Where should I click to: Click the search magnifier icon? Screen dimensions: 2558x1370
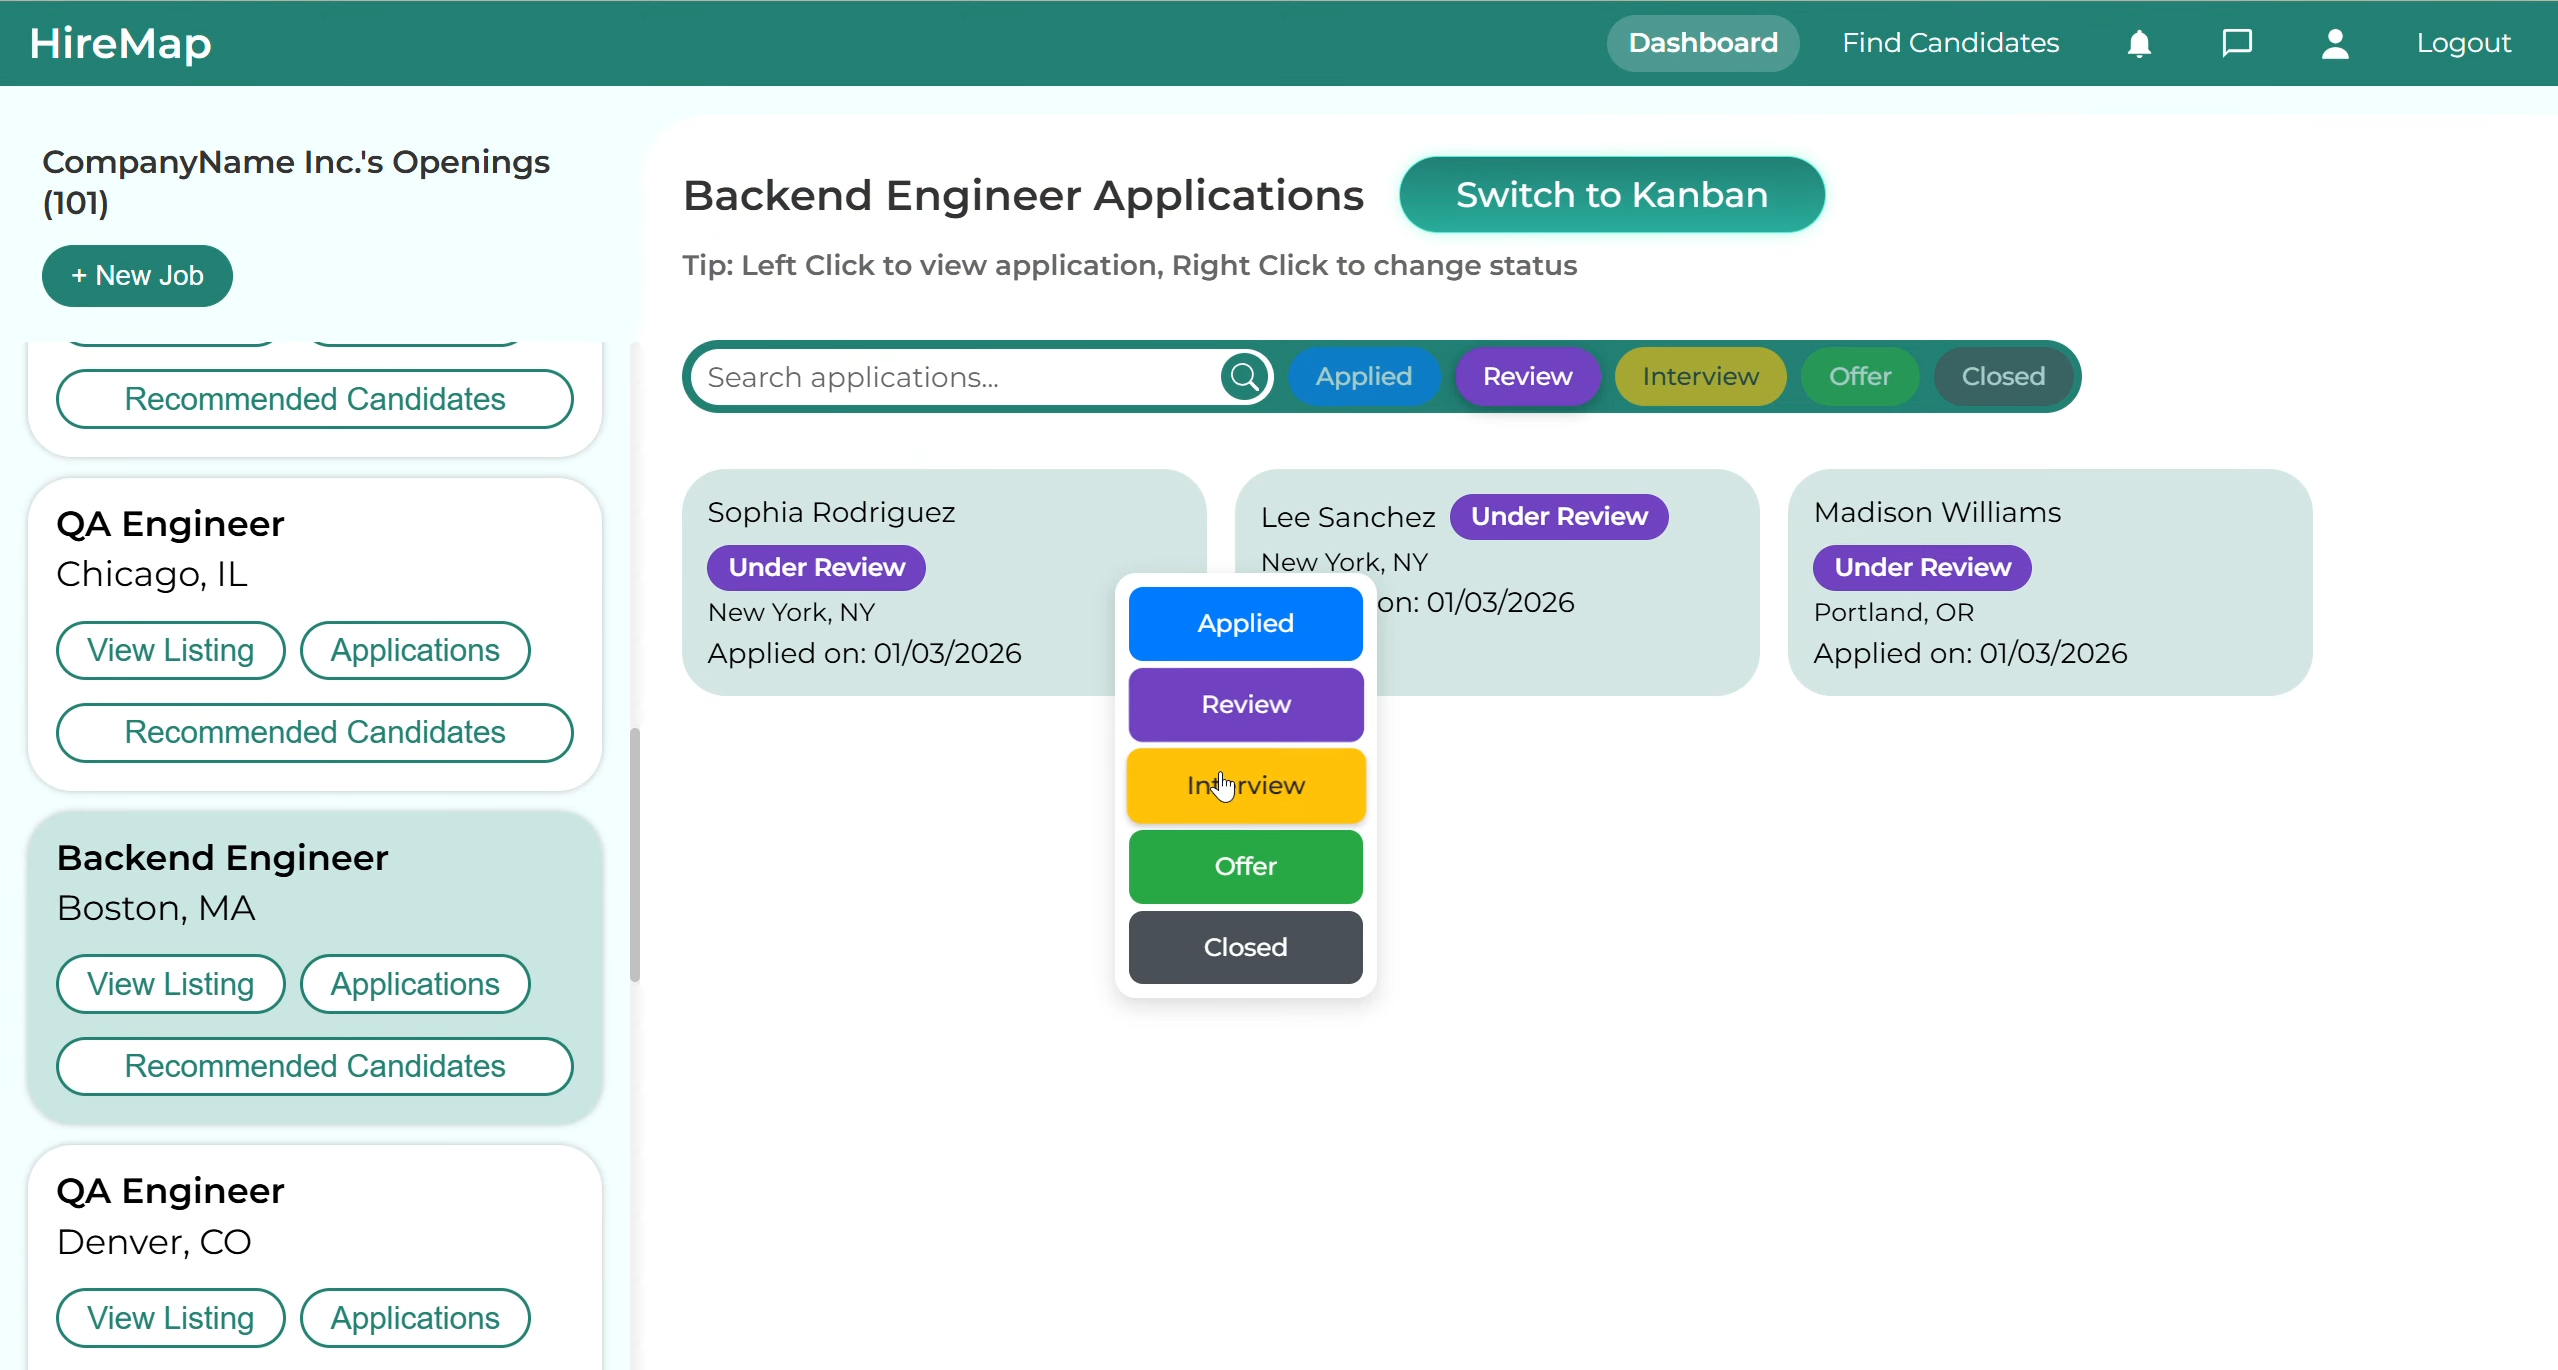coord(1245,377)
